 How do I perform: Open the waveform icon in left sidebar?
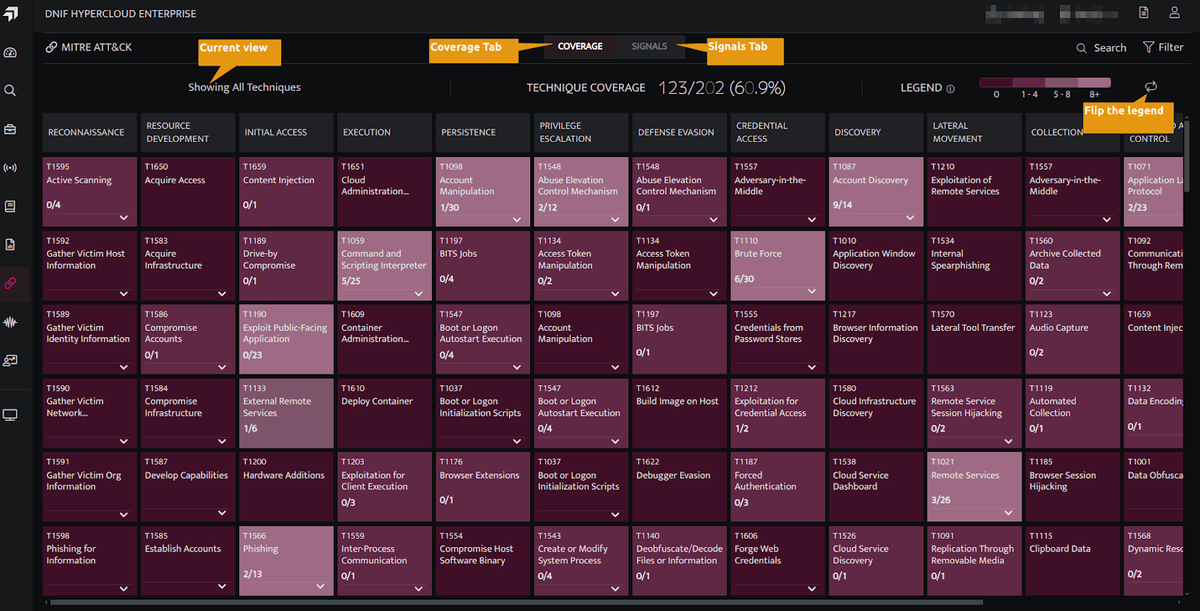point(11,322)
